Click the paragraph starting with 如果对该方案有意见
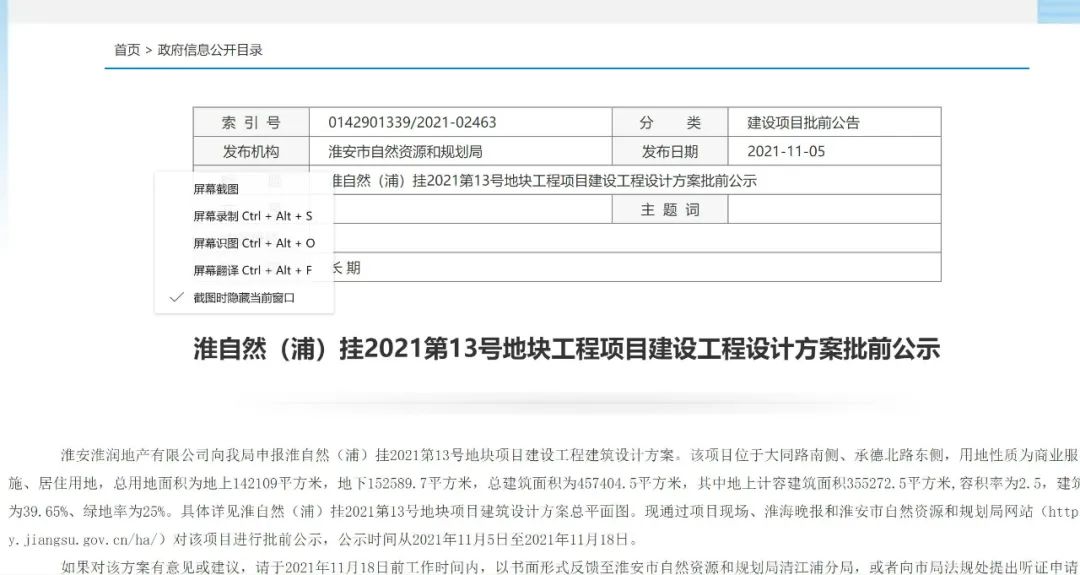This screenshot has height=575, width=1080. (570, 567)
